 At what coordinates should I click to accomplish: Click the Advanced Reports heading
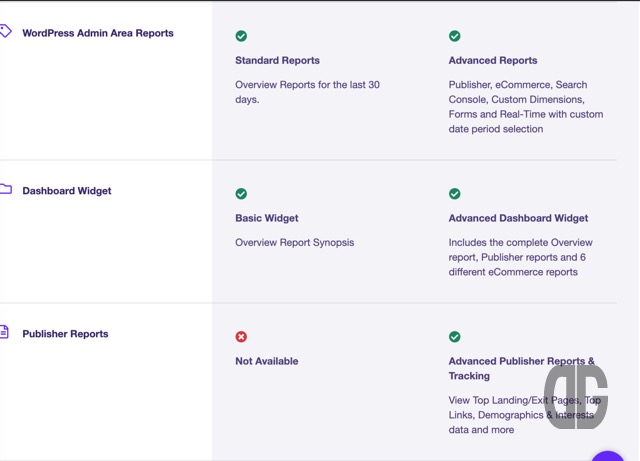pos(493,60)
